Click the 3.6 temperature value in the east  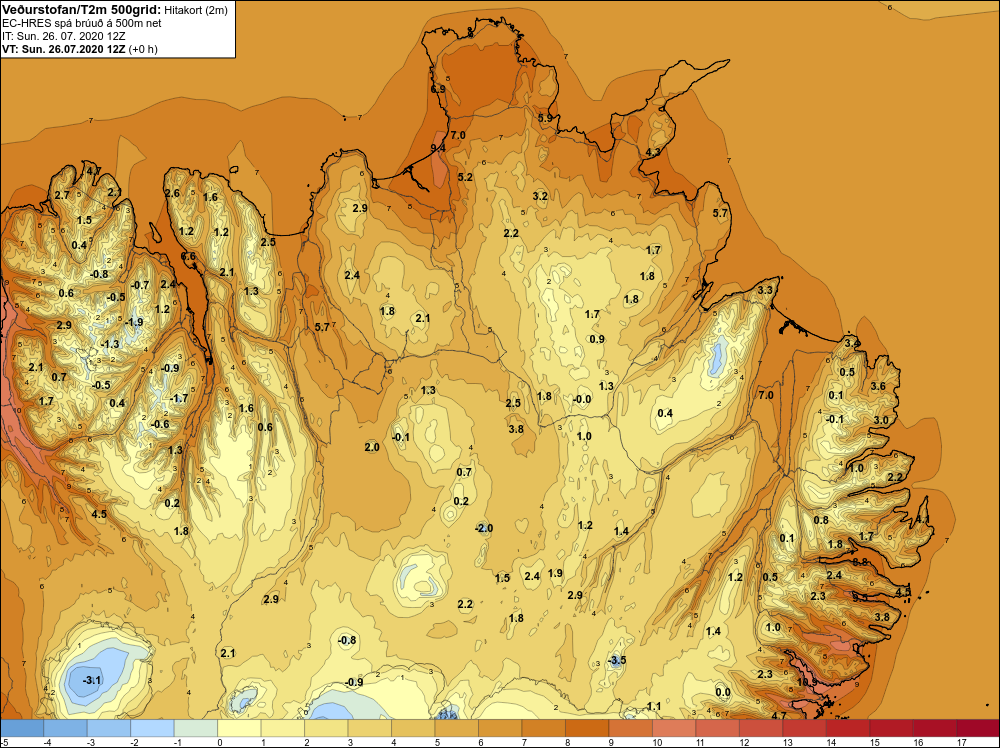(878, 386)
